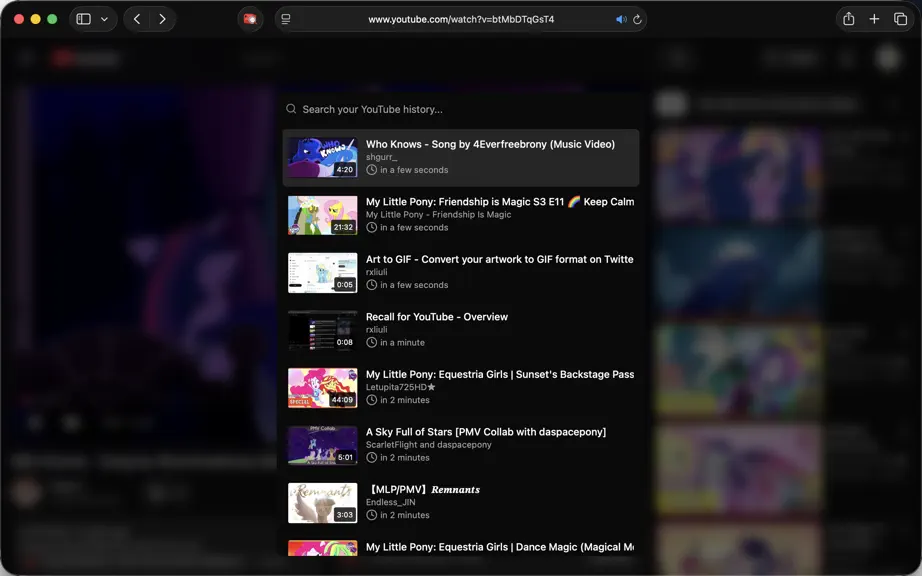
Task: Close the Safari window with the red button
Action: click(x=19, y=19)
